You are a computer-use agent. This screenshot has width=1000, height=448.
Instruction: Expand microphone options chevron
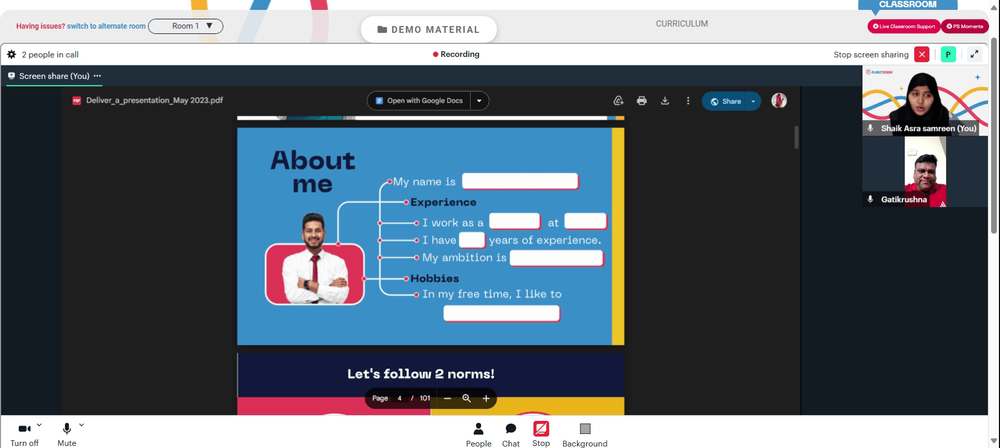click(81, 424)
